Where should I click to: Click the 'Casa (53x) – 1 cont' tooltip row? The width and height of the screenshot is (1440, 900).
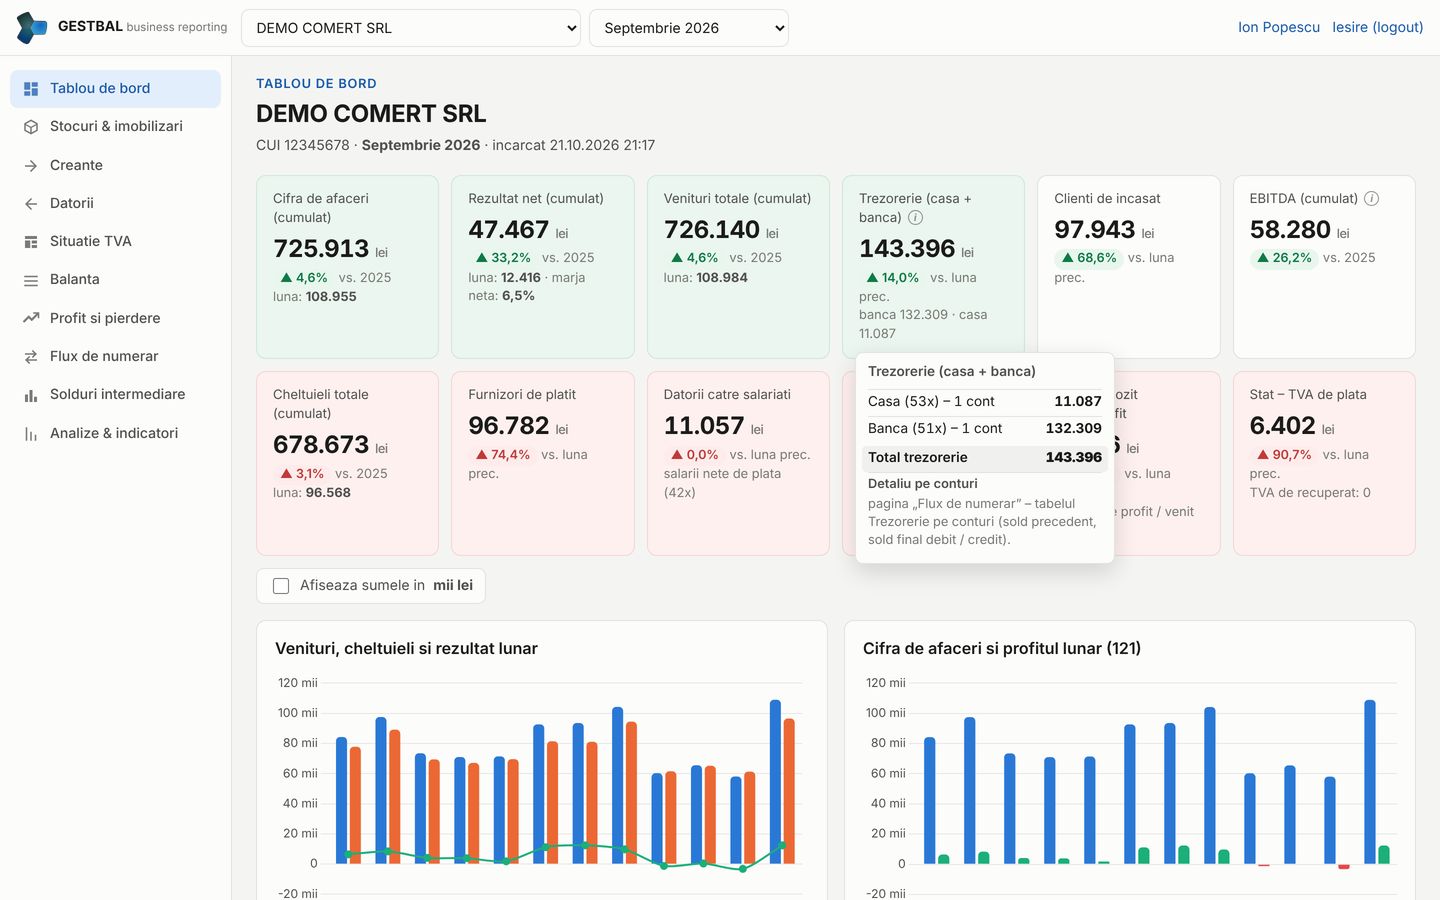(985, 402)
